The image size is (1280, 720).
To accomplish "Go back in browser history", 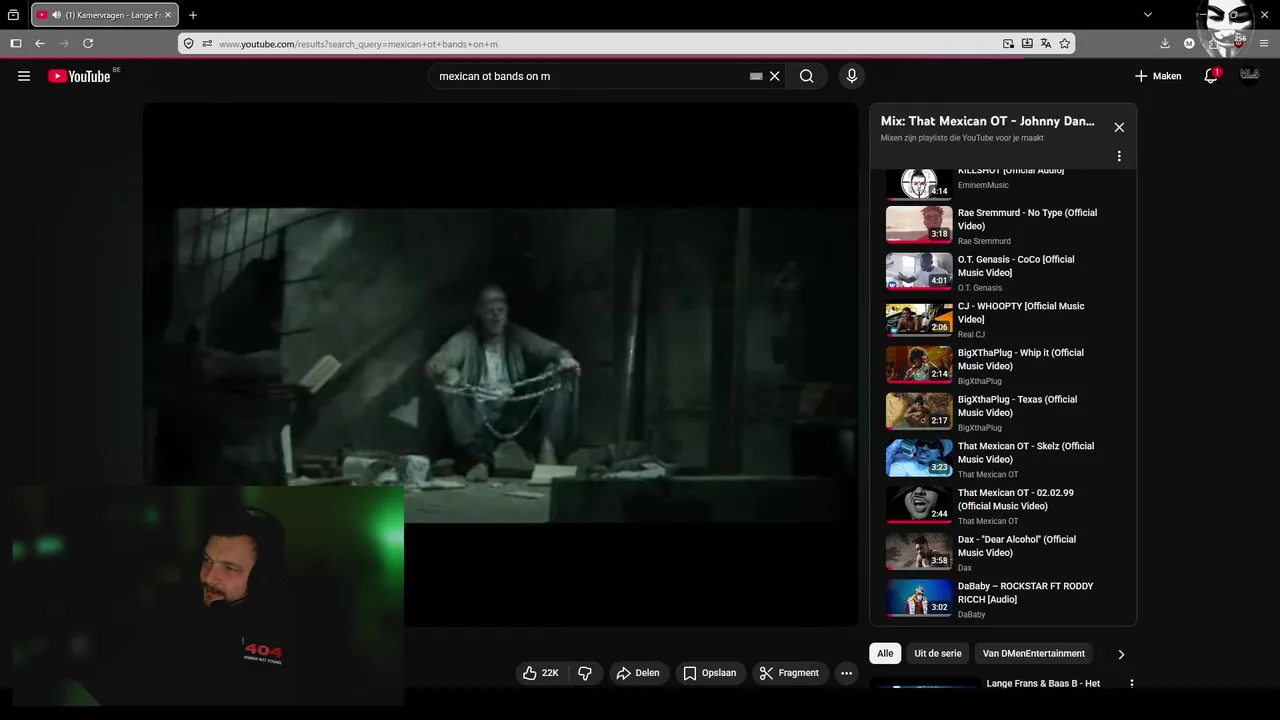I will point(40,44).
